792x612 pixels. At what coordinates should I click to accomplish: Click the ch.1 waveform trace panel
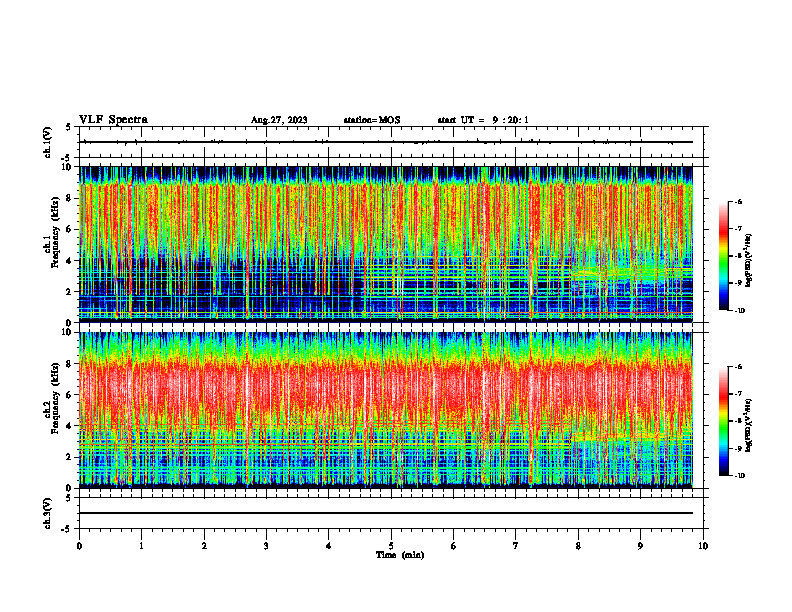coord(391,142)
